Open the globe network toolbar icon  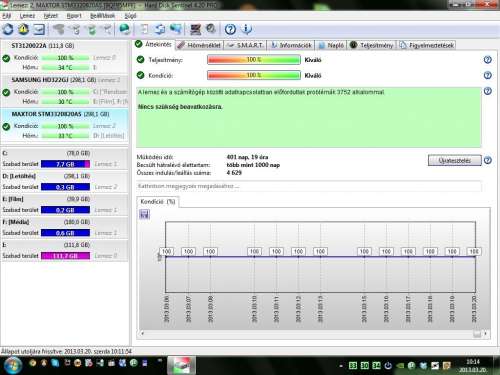coord(125,30)
